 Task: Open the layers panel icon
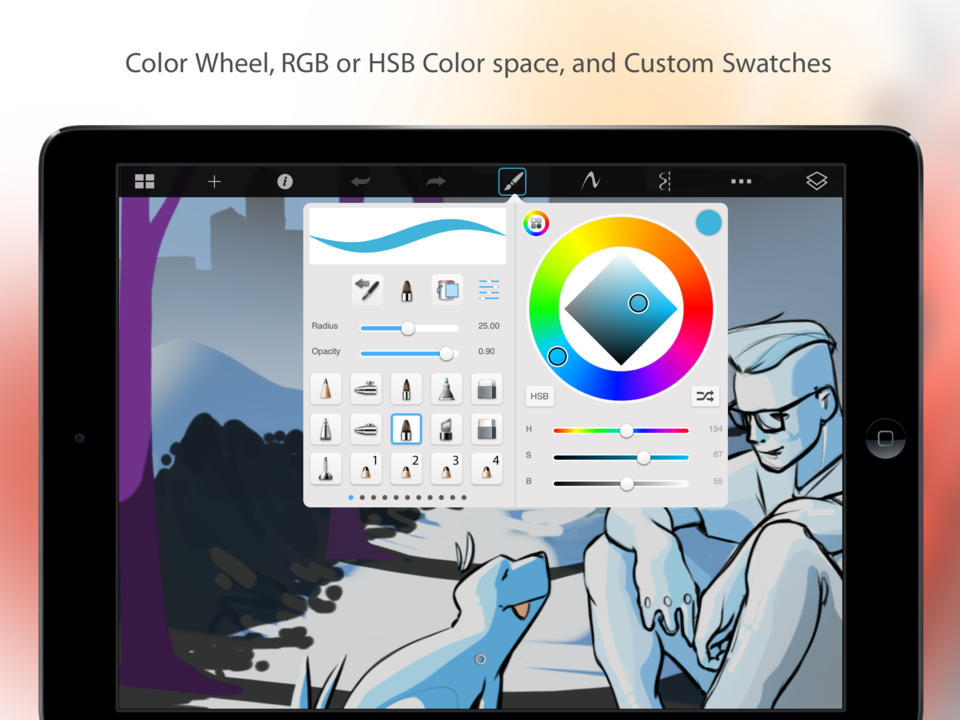817,181
